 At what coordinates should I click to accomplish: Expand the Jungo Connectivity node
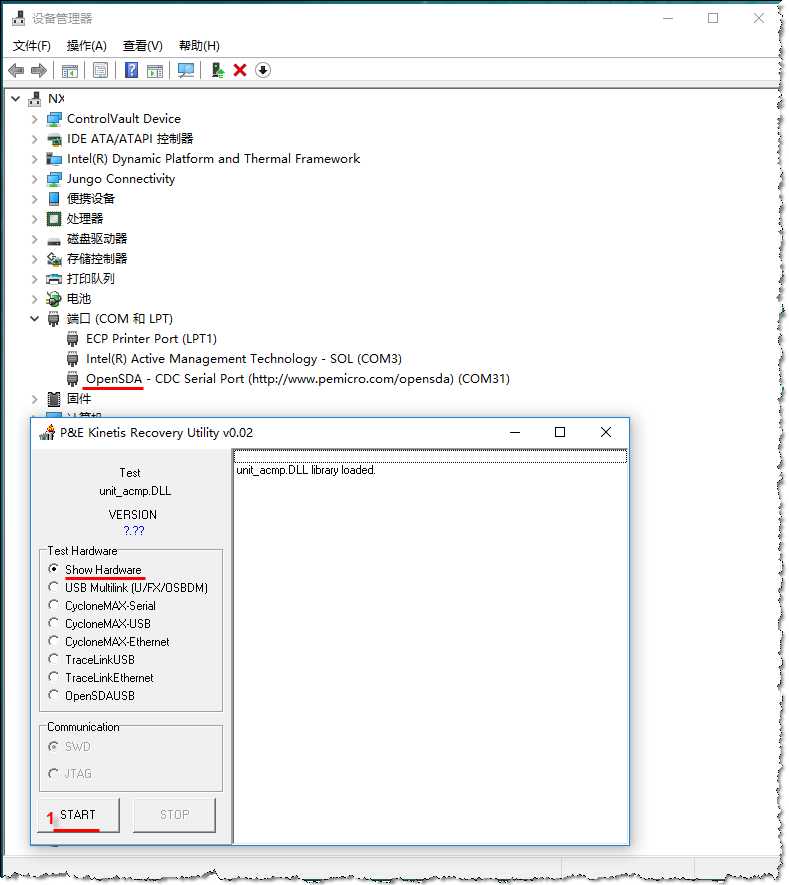34,179
